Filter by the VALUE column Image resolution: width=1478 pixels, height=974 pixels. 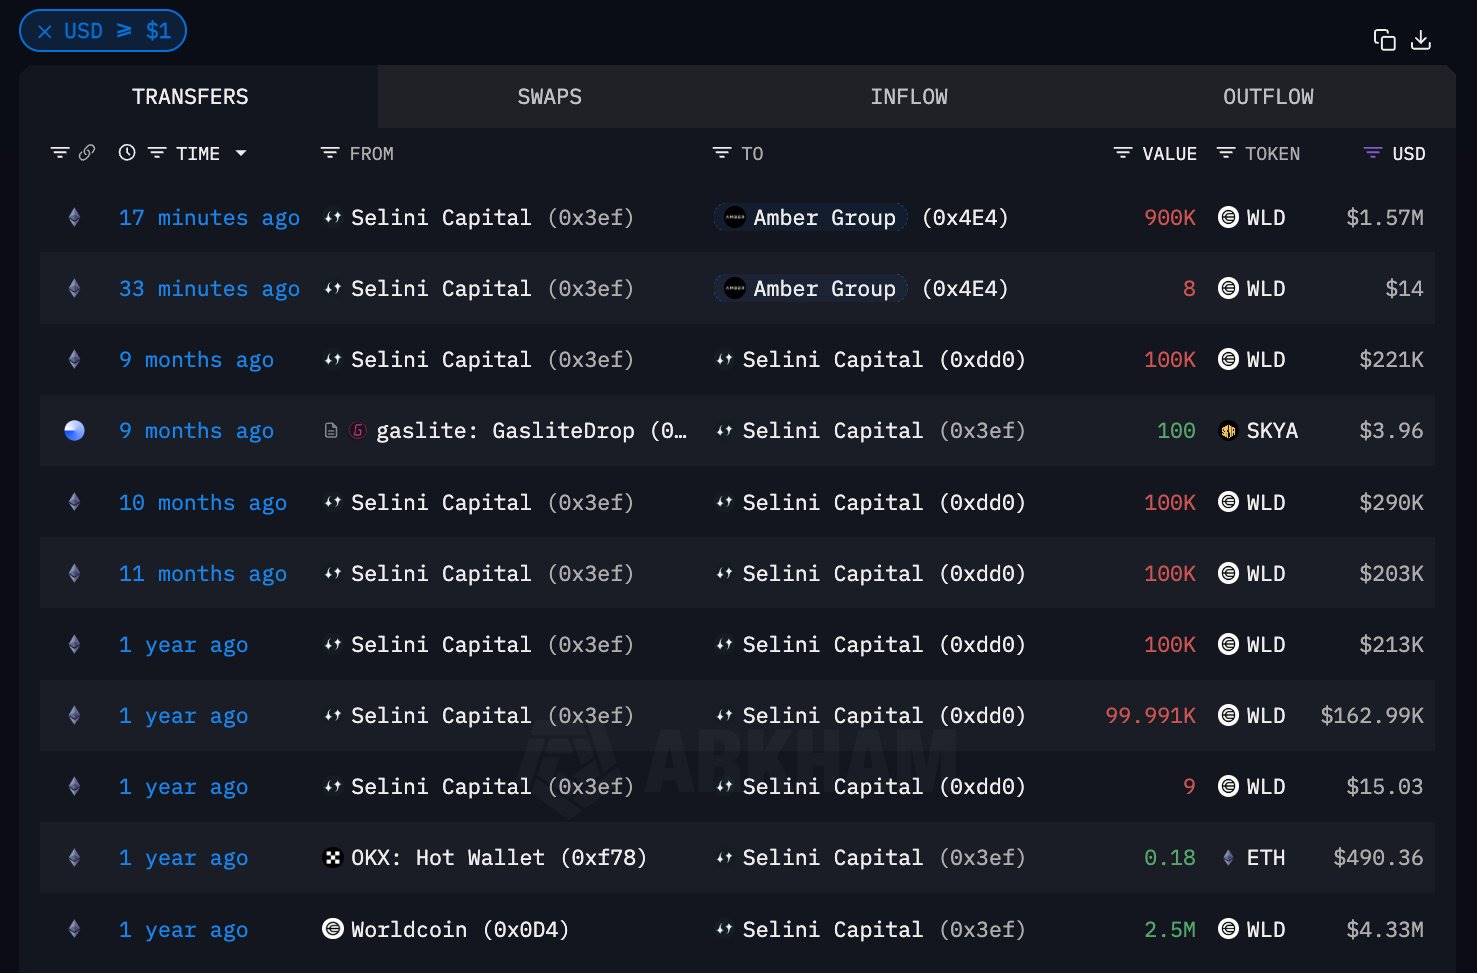pos(1123,153)
